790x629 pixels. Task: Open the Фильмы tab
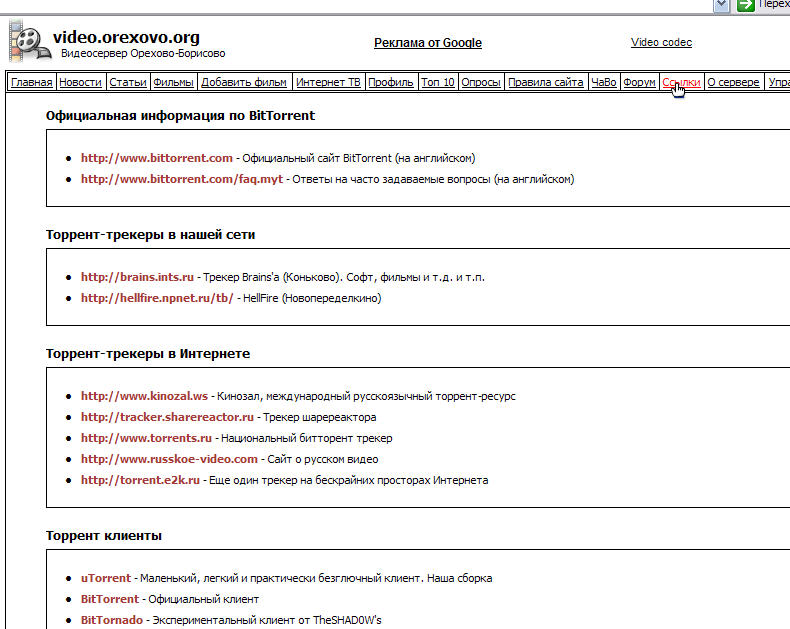click(173, 82)
